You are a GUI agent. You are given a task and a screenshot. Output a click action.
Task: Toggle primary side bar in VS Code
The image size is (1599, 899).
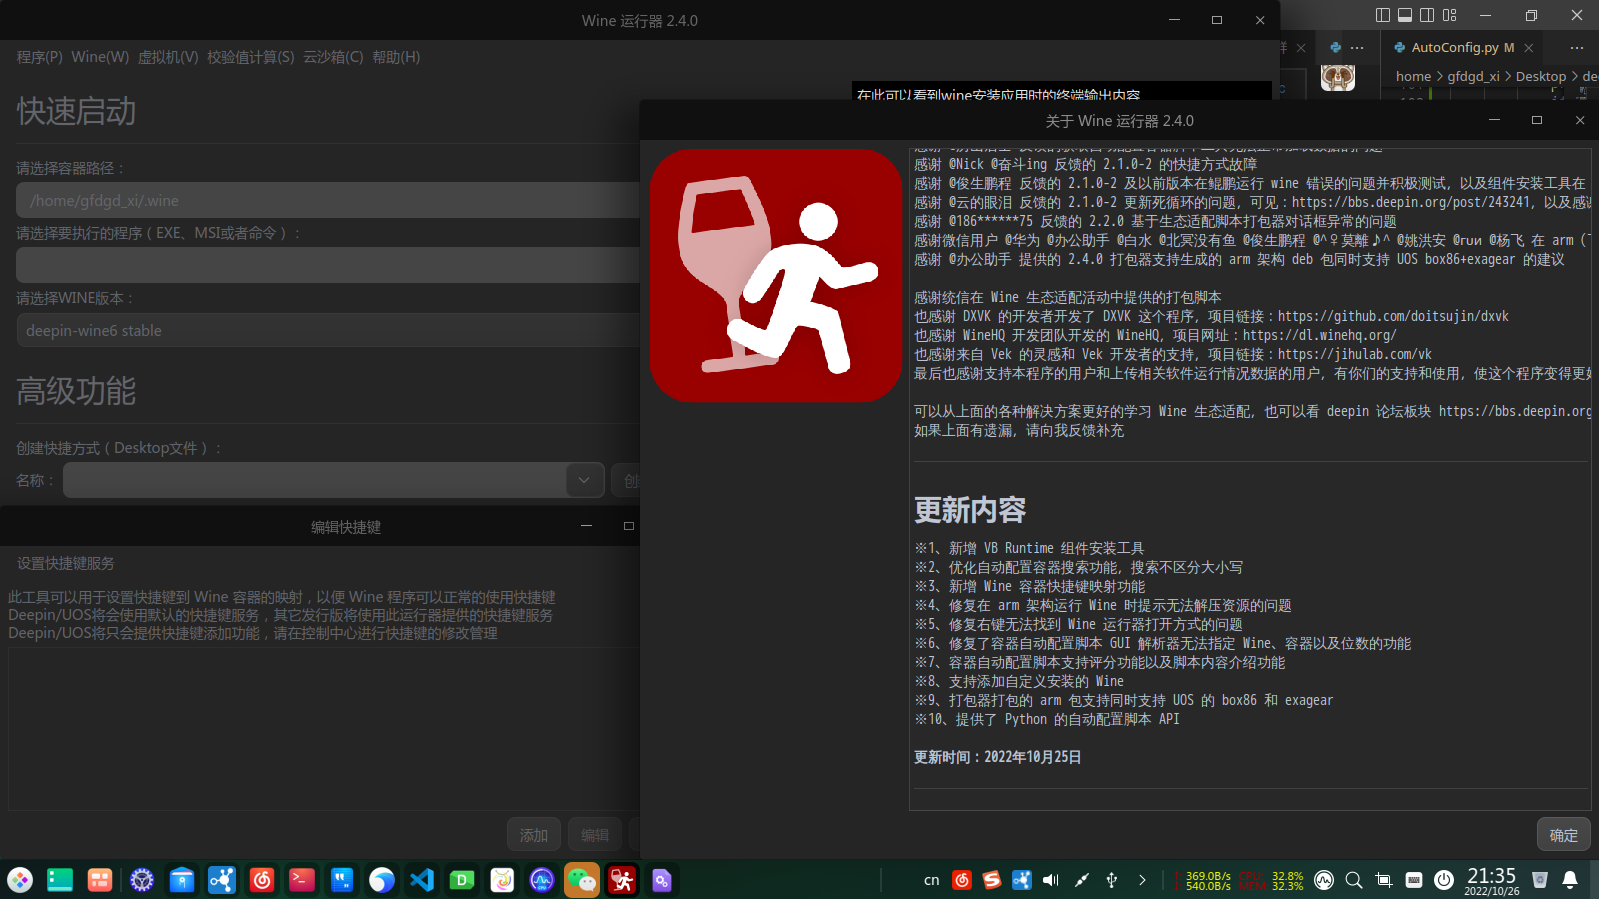click(1383, 15)
